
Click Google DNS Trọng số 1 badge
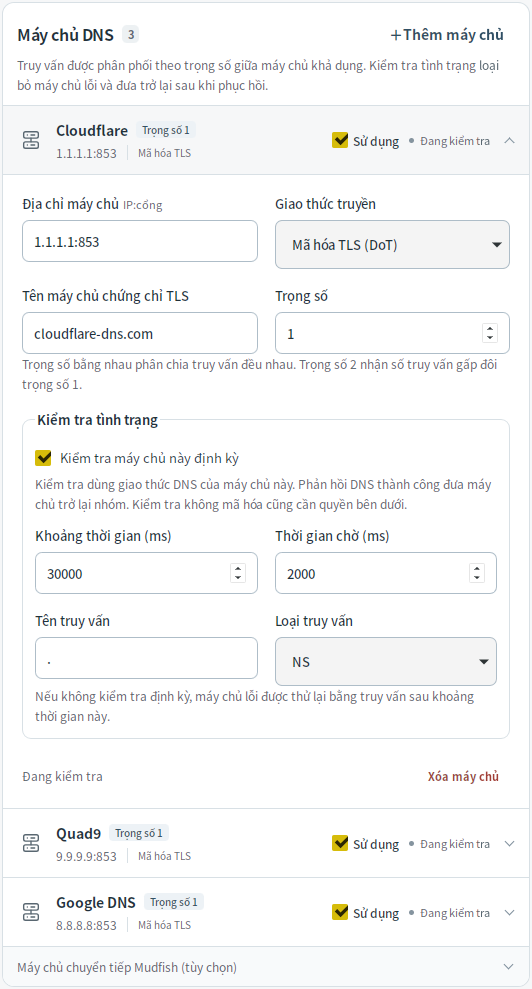pos(174,902)
